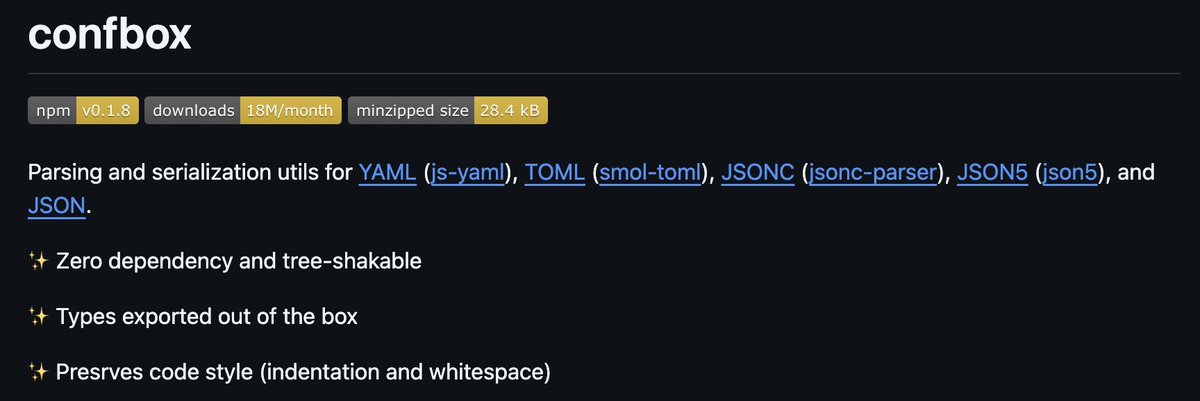Click the "Types exported out of the box" text
The image size is (1200, 401).
[x=207, y=317]
